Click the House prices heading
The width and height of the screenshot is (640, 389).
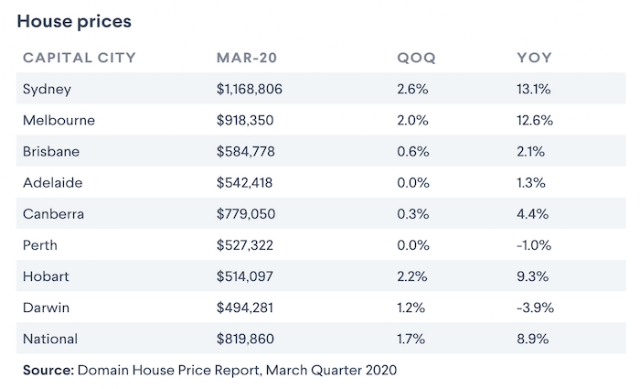pos(74,21)
